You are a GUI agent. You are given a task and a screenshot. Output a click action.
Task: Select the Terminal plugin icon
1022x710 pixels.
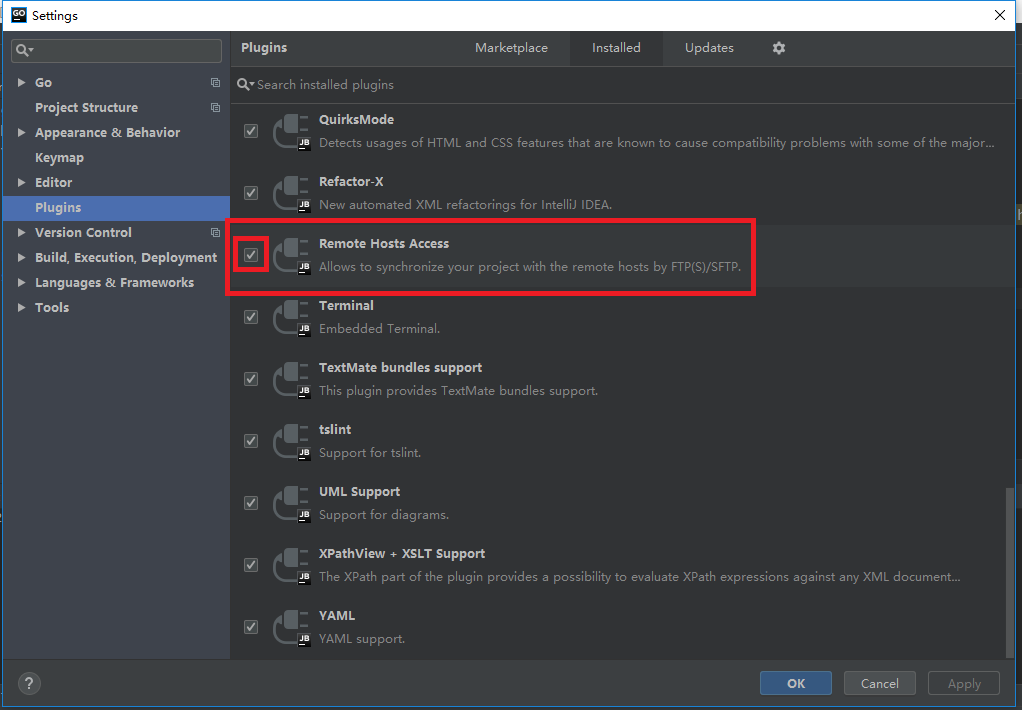(x=292, y=316)
